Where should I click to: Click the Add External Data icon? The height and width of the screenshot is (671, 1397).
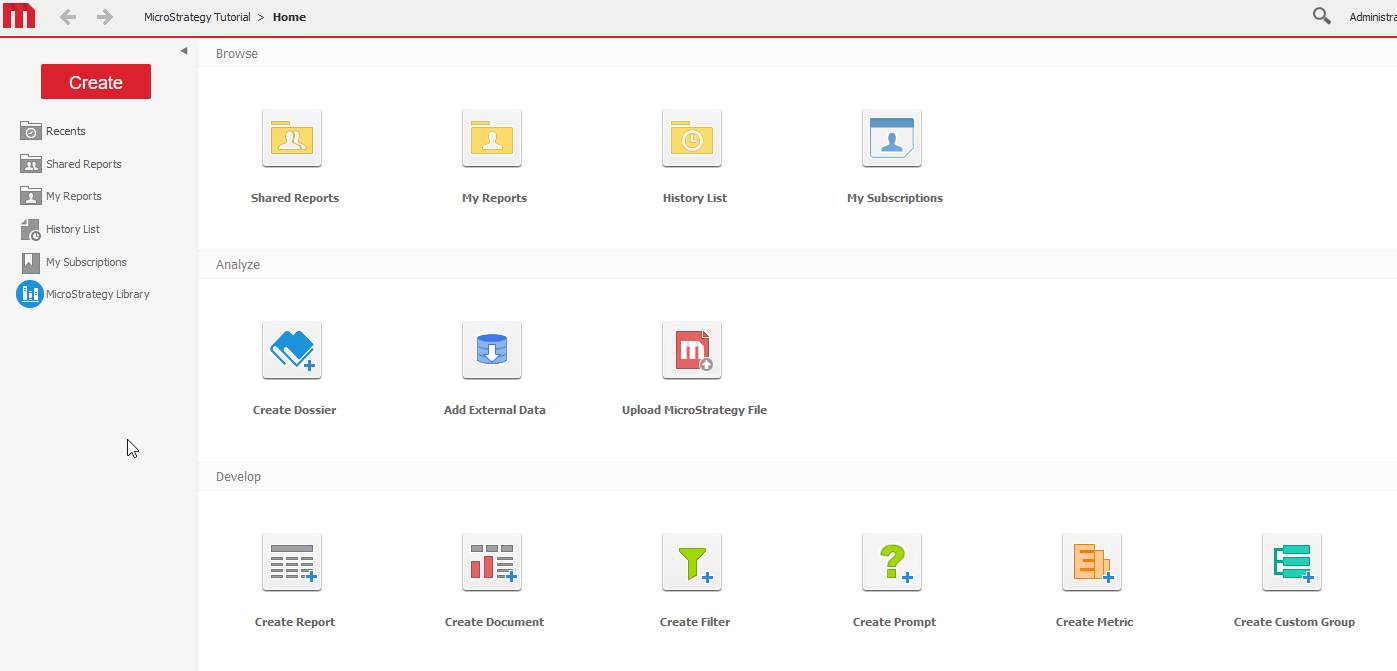(x=492, y=350)
